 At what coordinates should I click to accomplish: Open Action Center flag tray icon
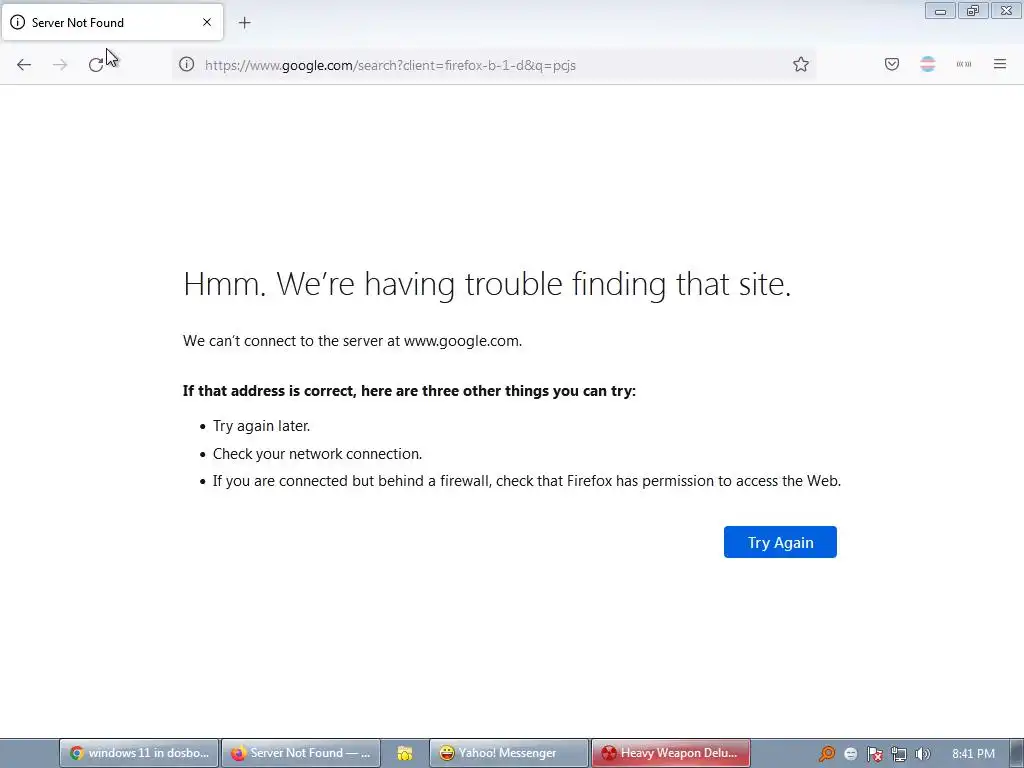coord(874,754)
